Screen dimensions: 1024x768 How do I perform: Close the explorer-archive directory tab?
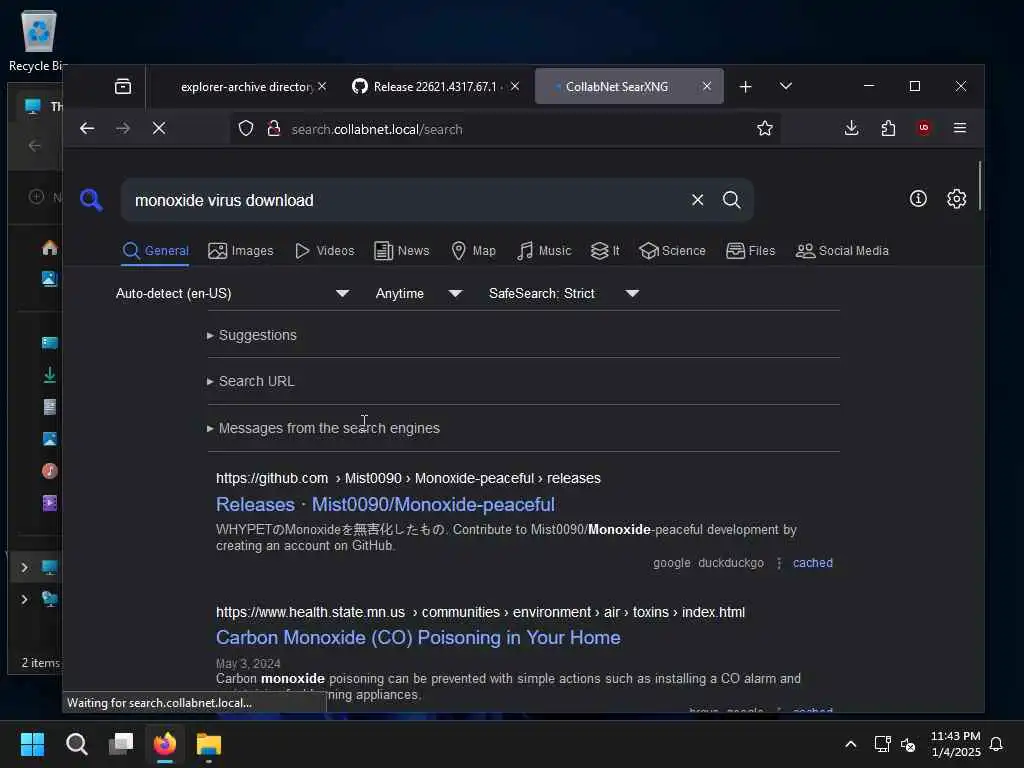tap(322, 86)
